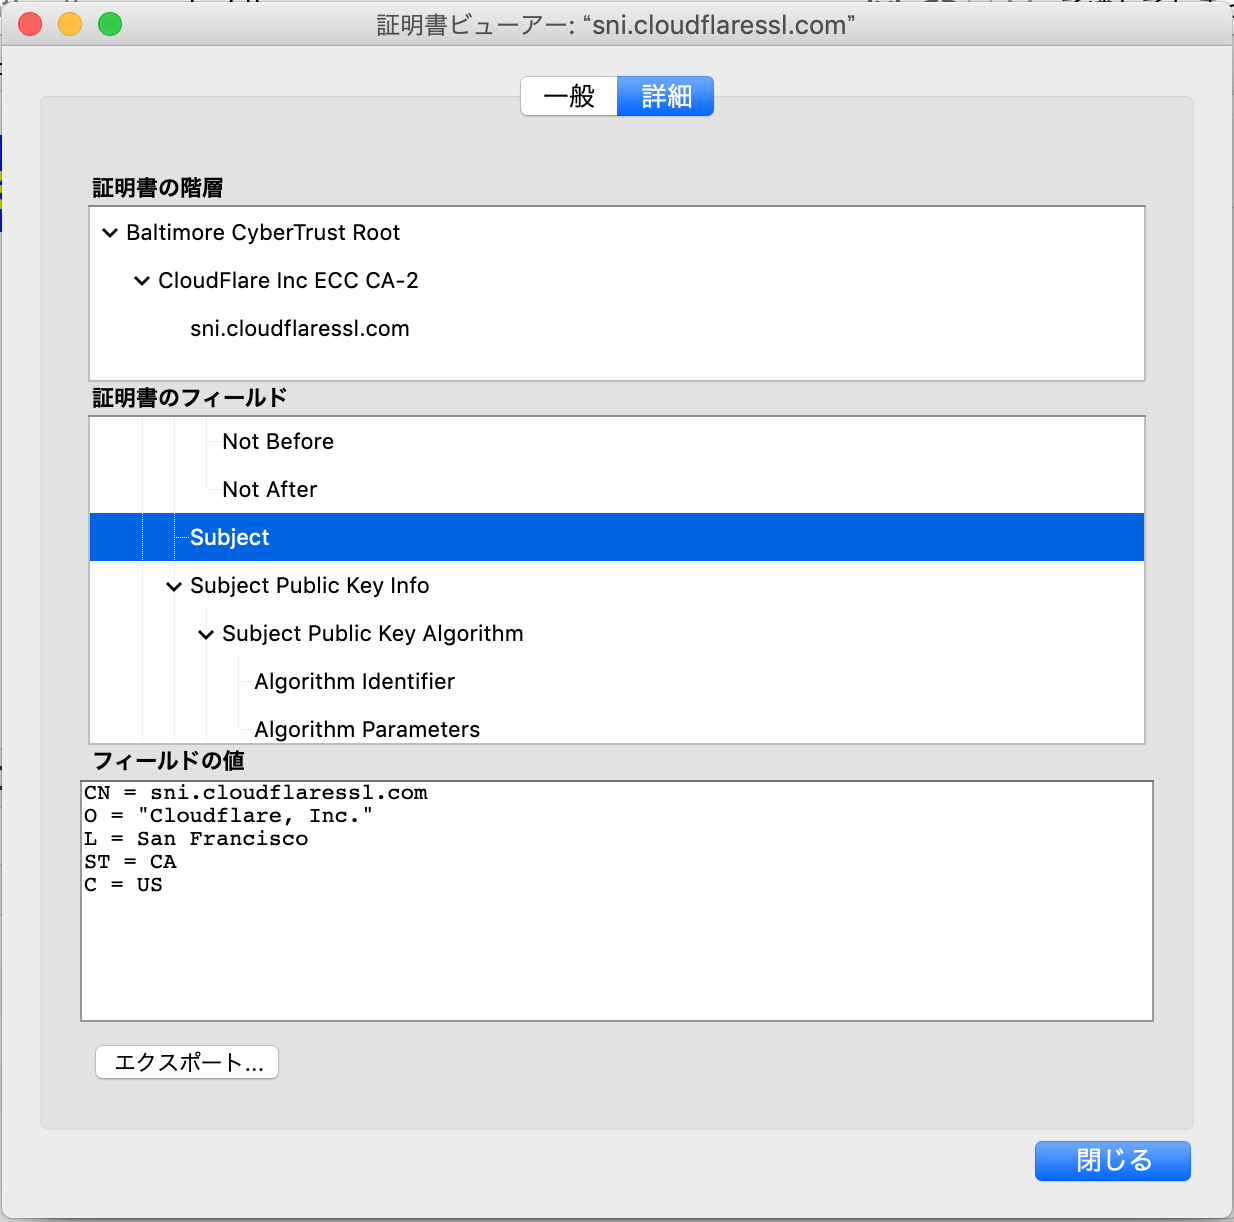Click the C = US value line
The height and width of the screenshot is (1222, 1234).
(124, 885)
